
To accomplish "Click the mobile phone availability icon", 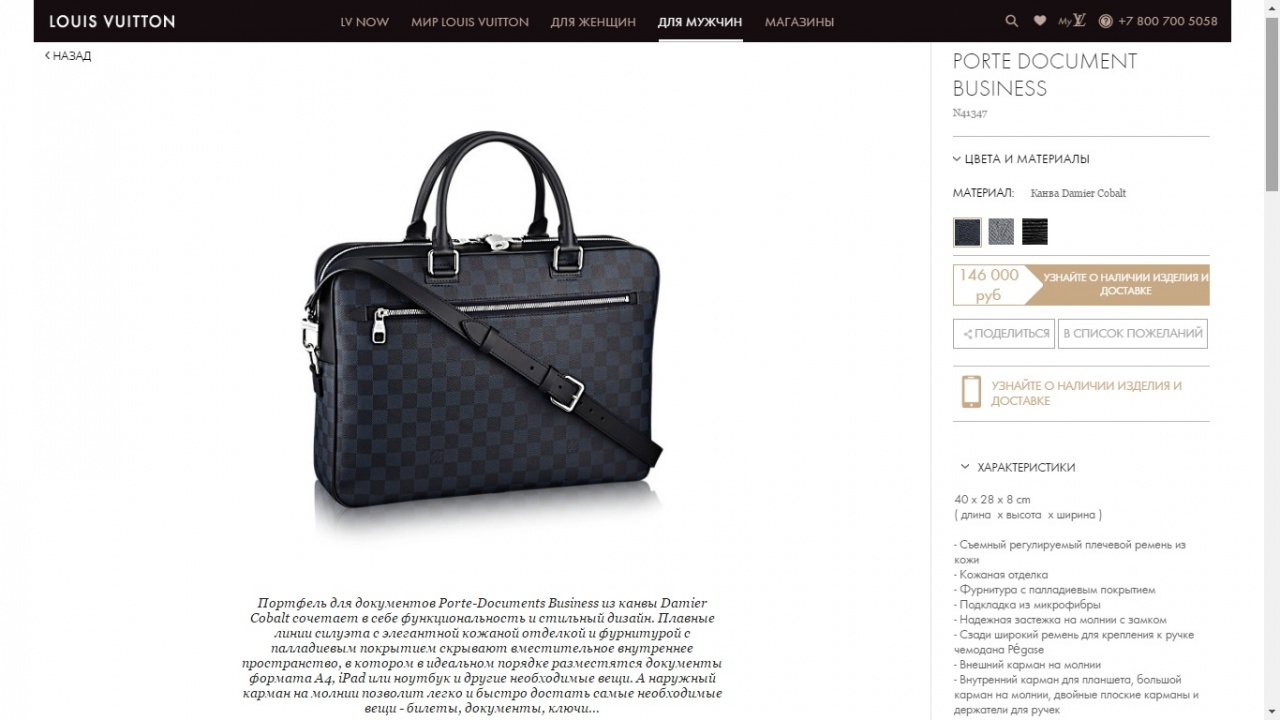I will point(970,392).
